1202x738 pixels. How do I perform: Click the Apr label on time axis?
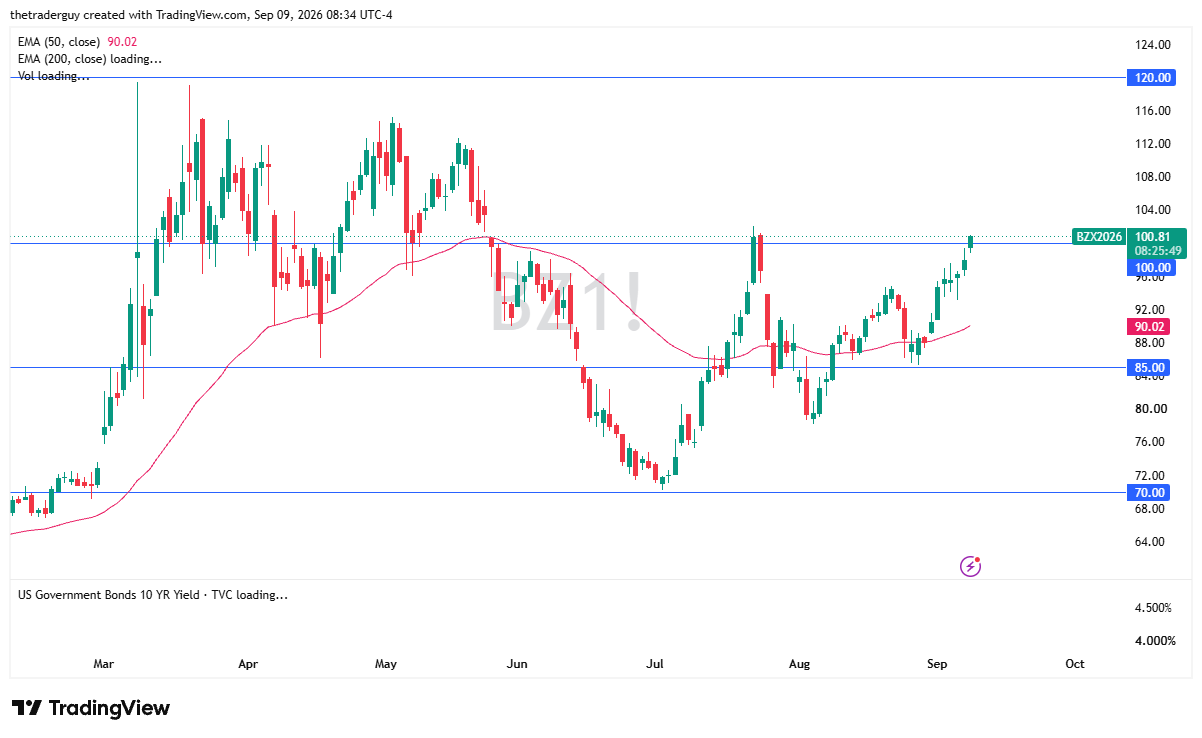coord(248,664)
